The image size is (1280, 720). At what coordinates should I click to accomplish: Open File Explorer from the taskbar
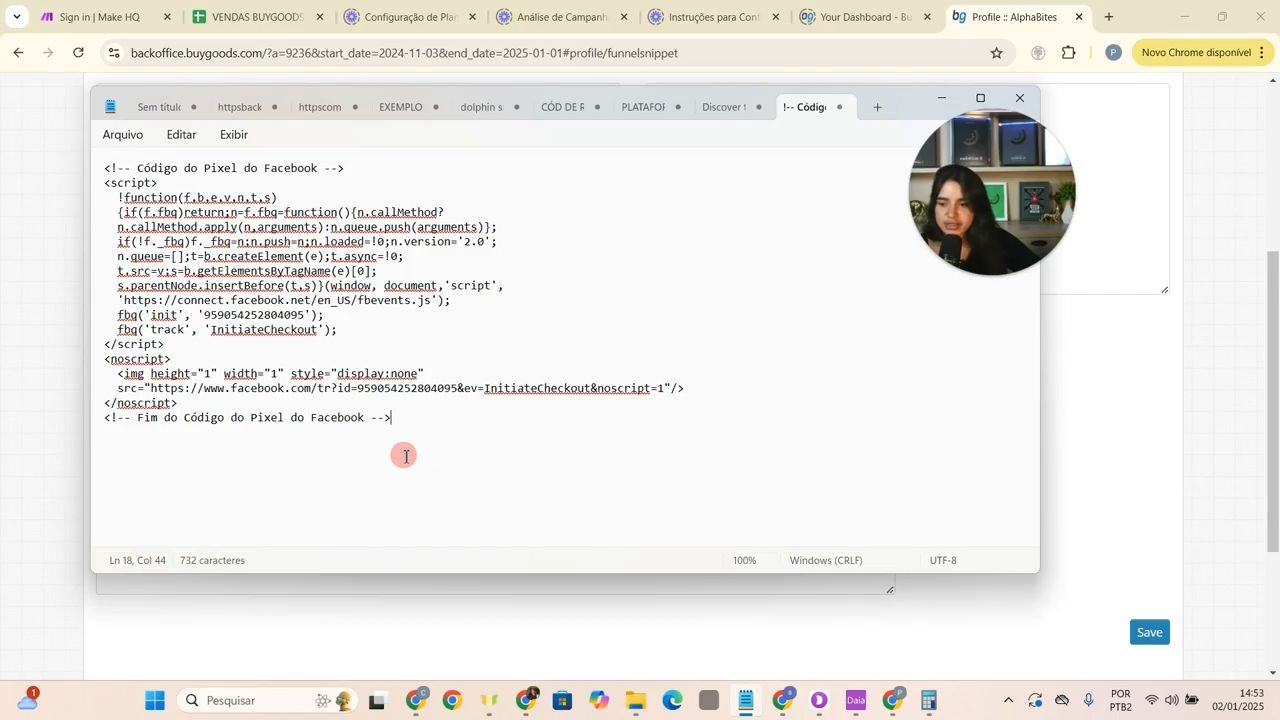[636, 701]
